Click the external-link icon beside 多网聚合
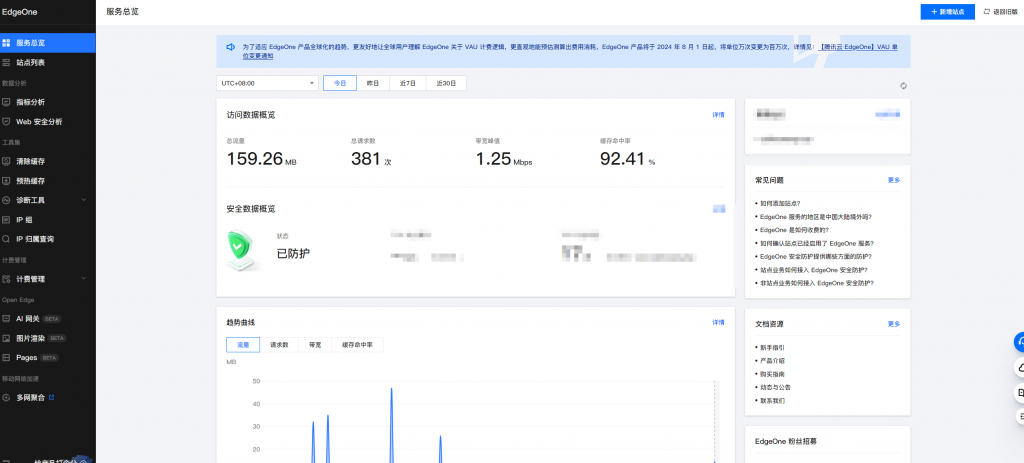Image resolution: width=1024 pixels, height=463 pixels. click(52, 397)
